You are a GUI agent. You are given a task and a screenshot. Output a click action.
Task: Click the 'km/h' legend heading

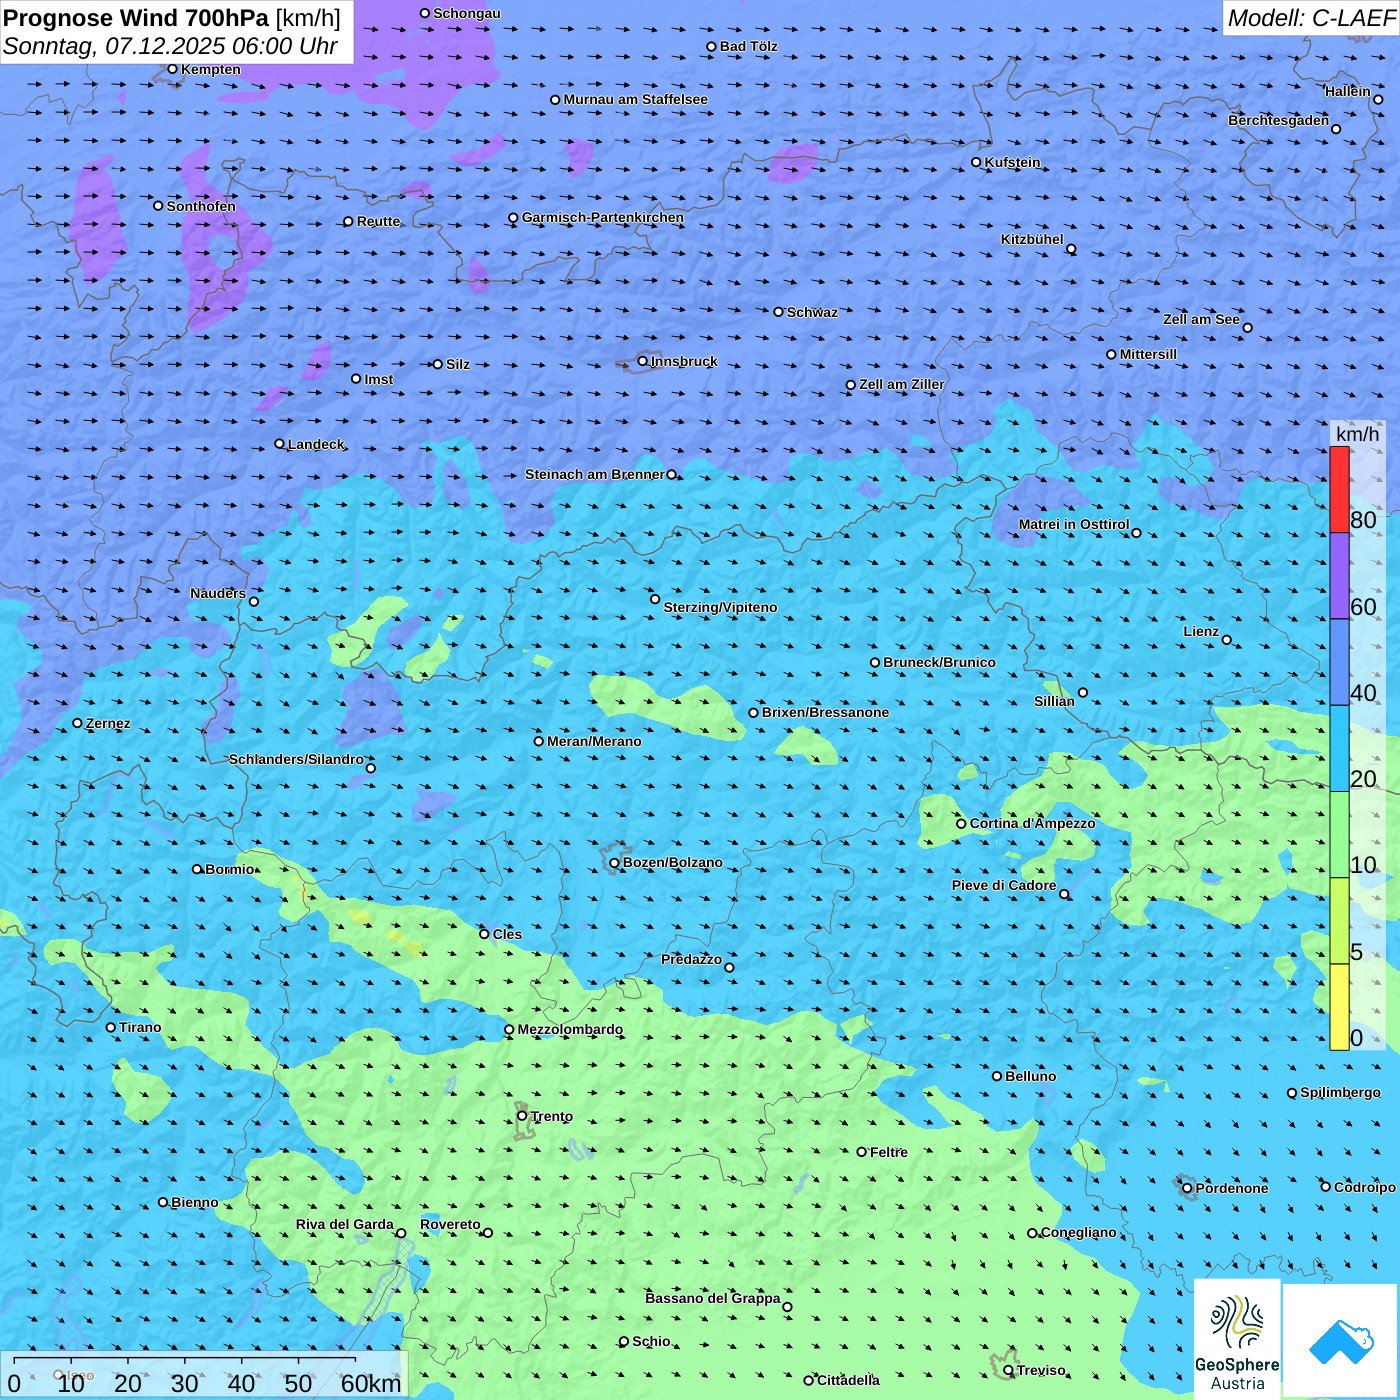[1357, 434]
